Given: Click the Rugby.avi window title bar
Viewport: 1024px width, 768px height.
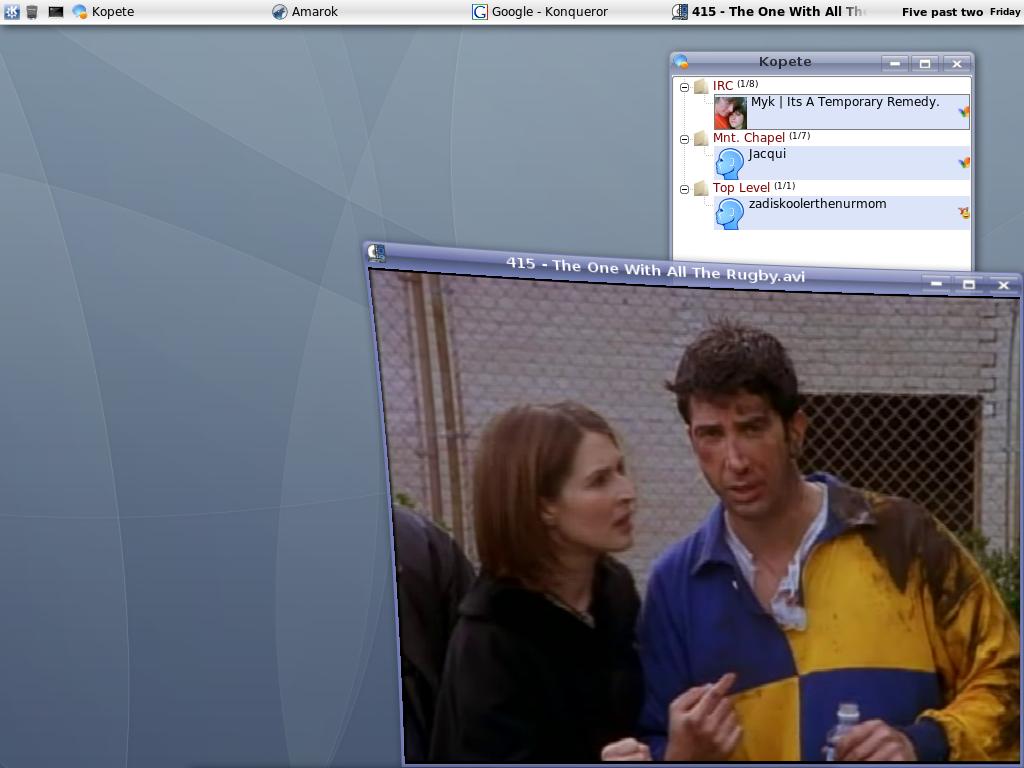Looking at the screenshot, I should tap(655, 269).
